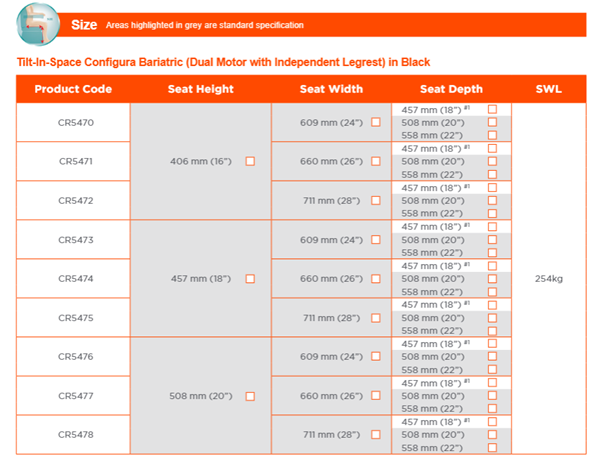Tick 457 mm (18") seat depth for CR5470

point(492,109)
